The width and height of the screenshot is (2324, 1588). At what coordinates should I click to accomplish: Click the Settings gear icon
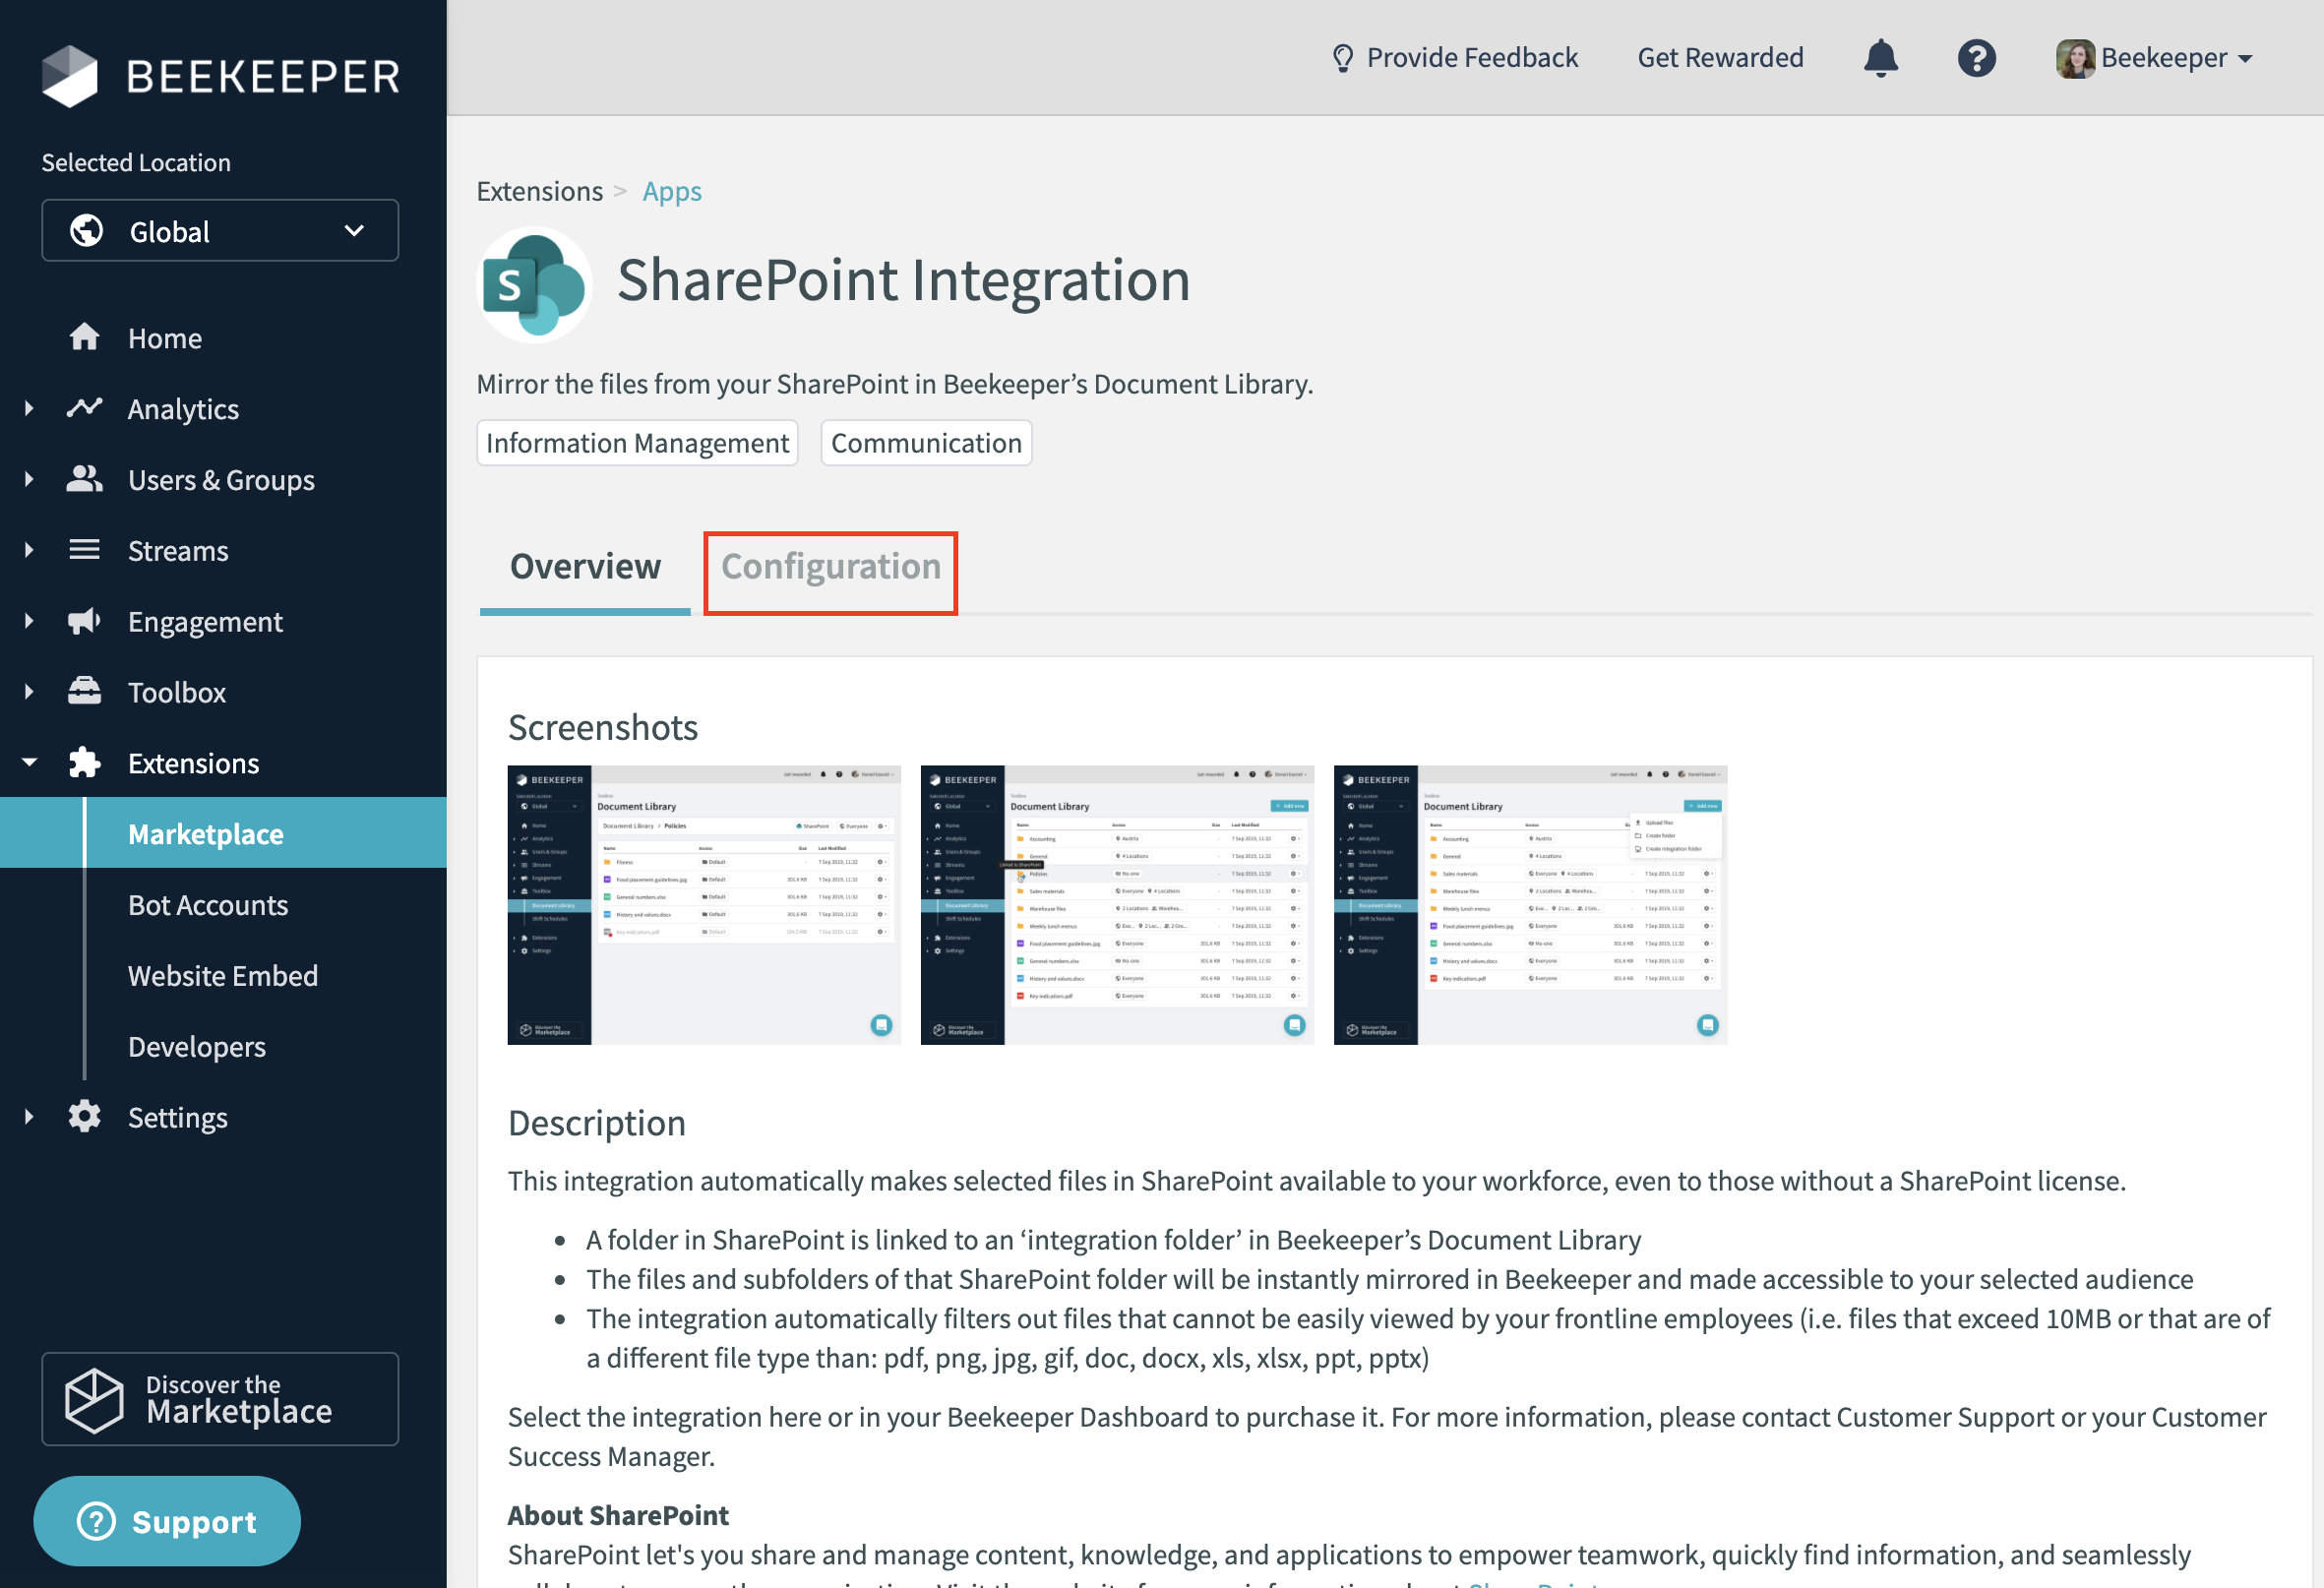tap(84, 1117)
